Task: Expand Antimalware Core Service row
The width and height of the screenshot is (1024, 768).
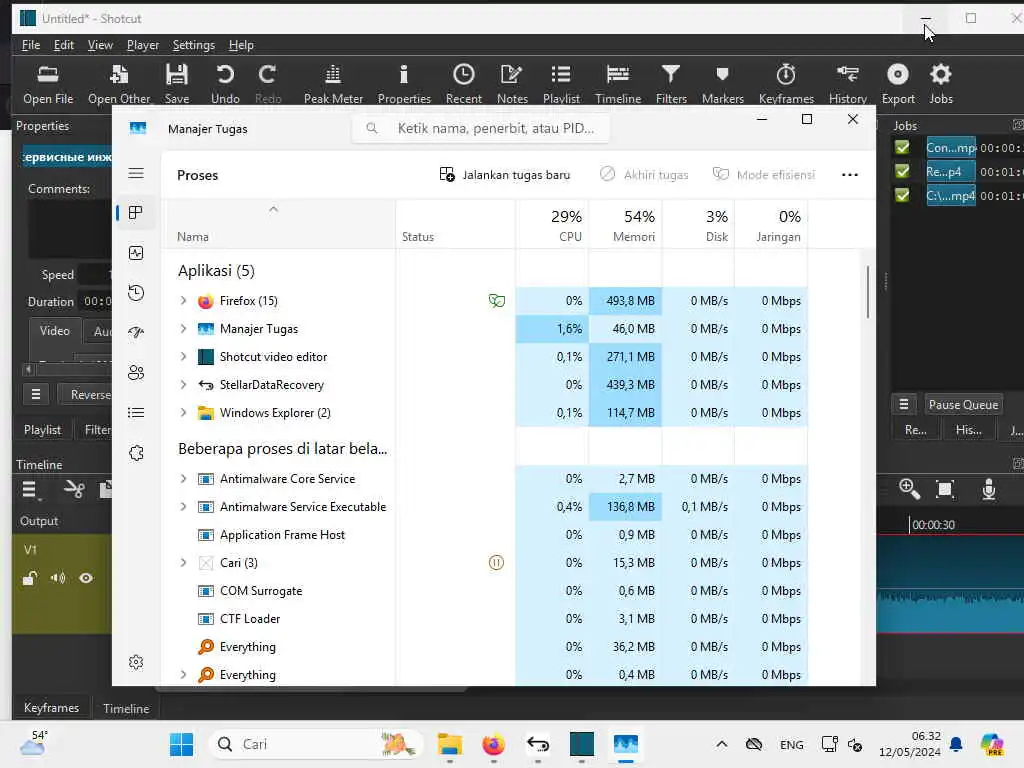Action: point(184,479)
